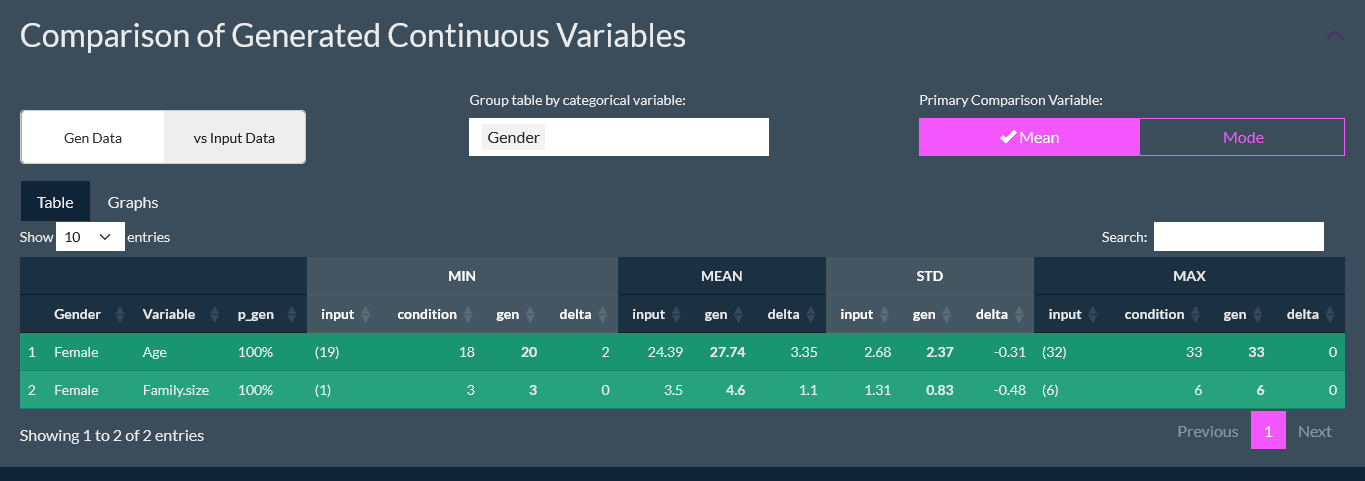Click the MIN column group header

click(x=462, y=276)
